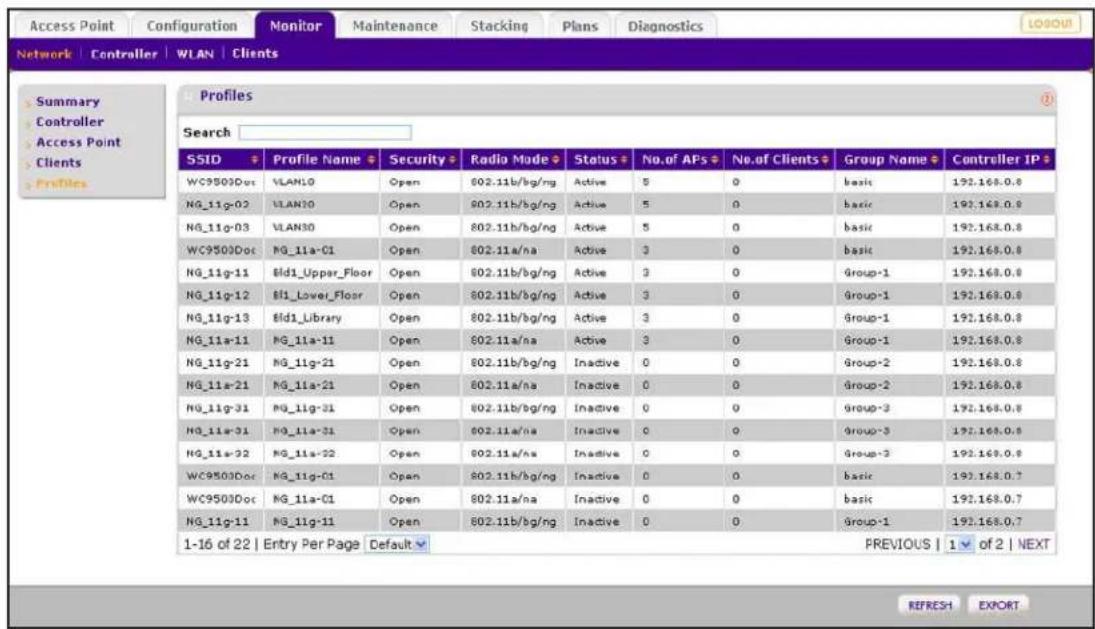
Task: Open Controller in the sidebar
Action: 70,122
